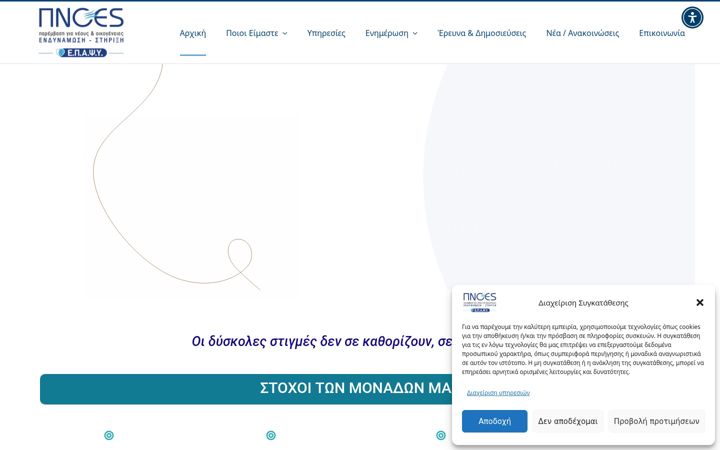The image size is (720, 450).
Task: Accept cookies with Αποδοχή button
Action: (x=495, y=421)
